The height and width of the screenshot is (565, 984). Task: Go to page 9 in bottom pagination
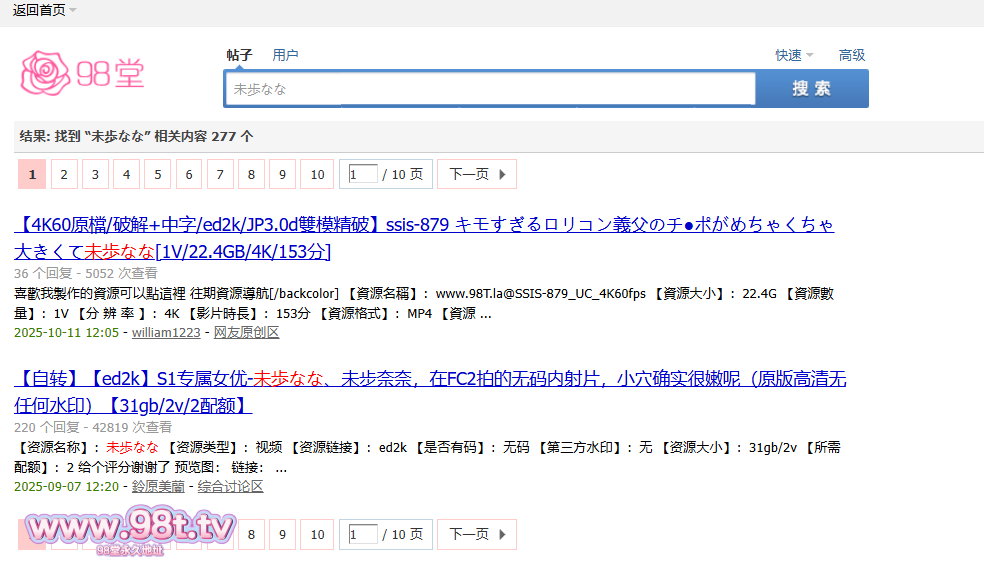pos(282,534)
